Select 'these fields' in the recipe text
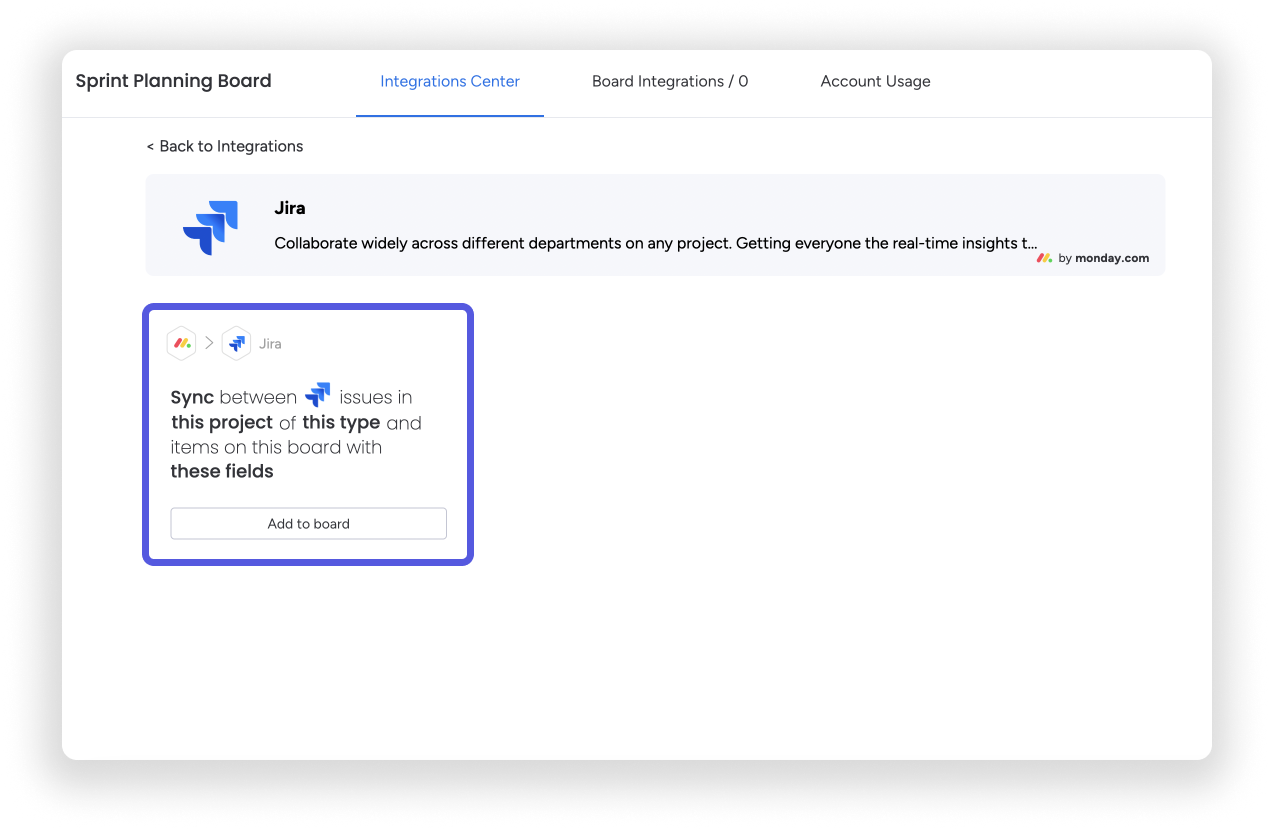Image resolution: width=1270 pixels, height=830 pixels. [x=222, y=471]
